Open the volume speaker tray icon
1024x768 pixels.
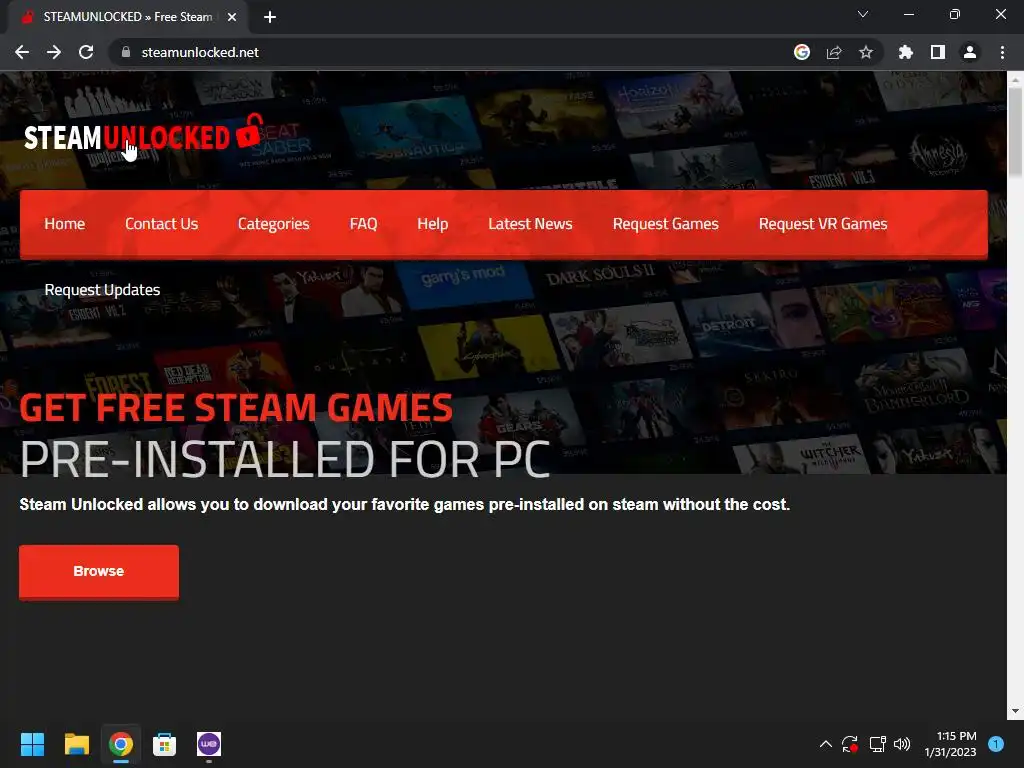coord(902,744)
